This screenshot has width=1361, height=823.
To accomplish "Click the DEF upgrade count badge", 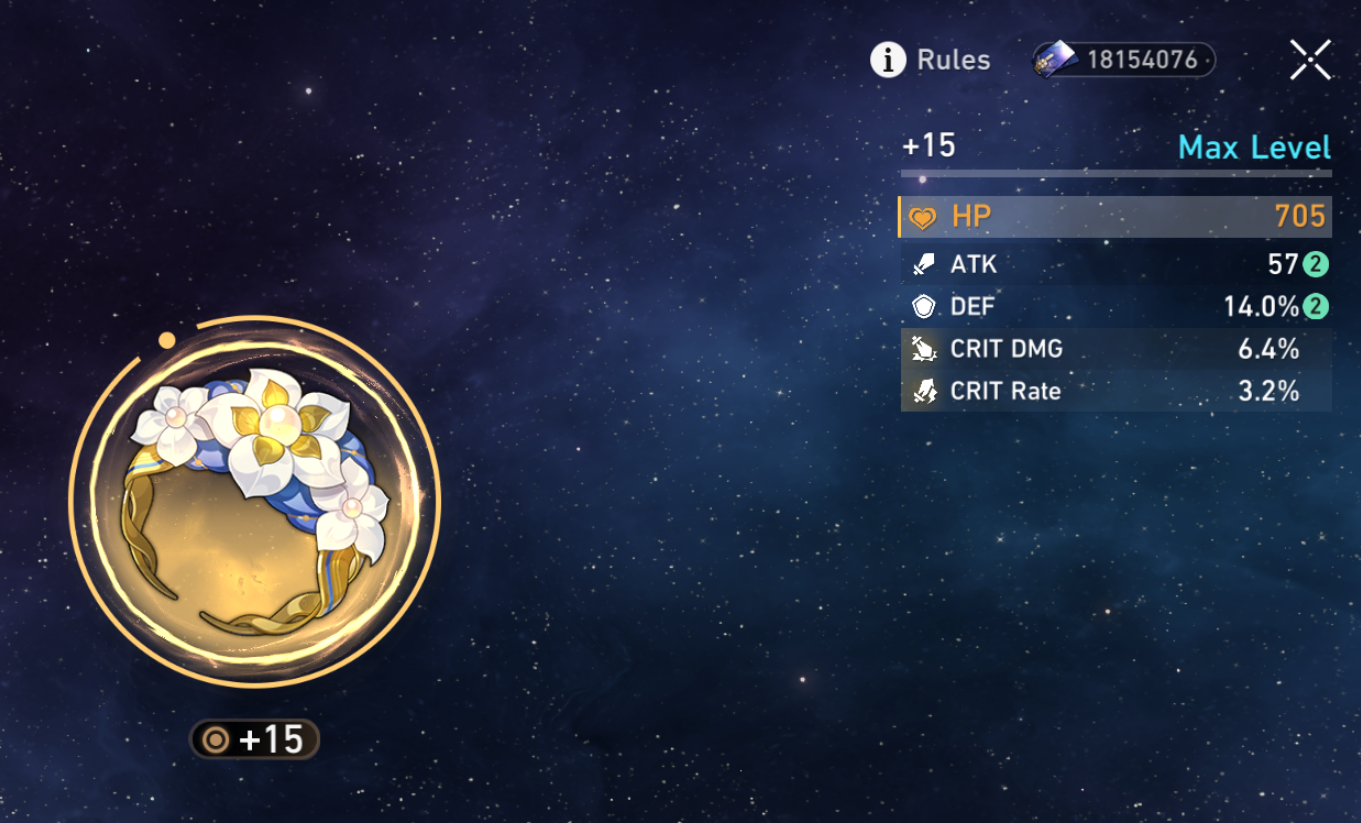I will coord(1316,306).
